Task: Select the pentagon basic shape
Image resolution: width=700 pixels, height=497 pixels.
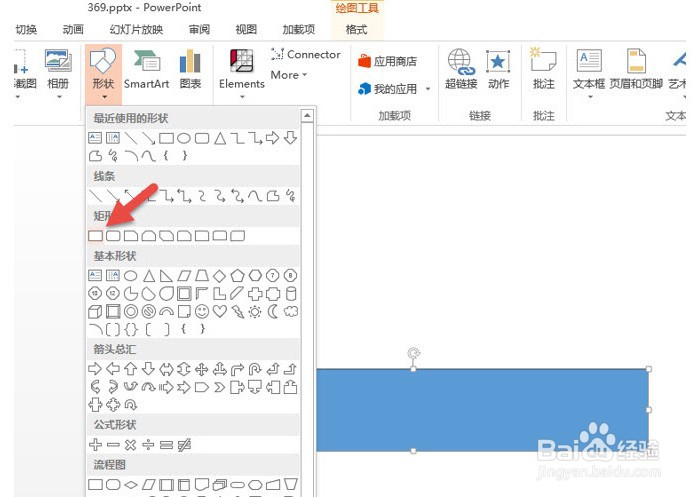Action: pos(237,276)
